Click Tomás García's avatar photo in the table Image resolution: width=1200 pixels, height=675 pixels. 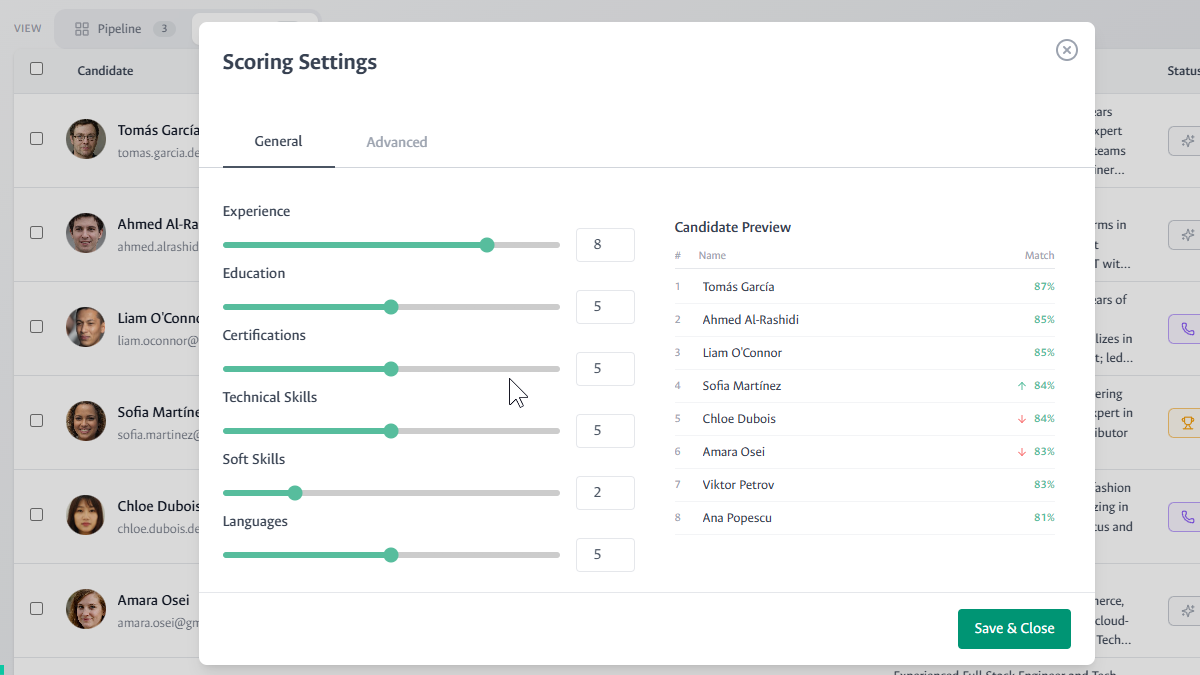86,139
